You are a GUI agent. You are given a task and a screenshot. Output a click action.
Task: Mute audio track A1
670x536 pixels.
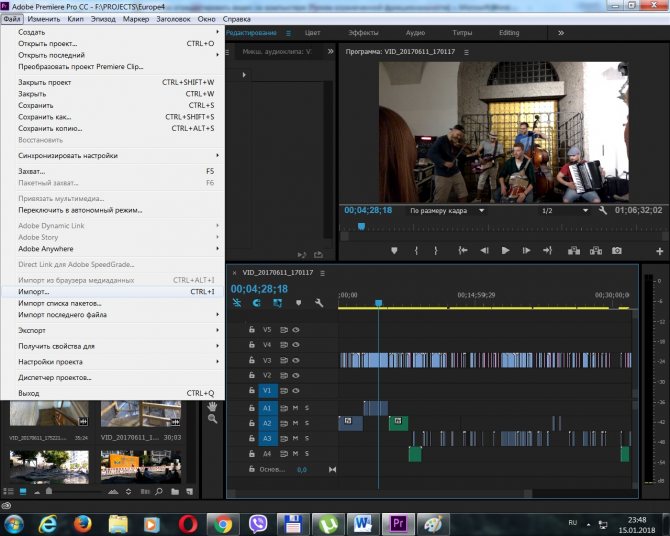pos(295,408)
